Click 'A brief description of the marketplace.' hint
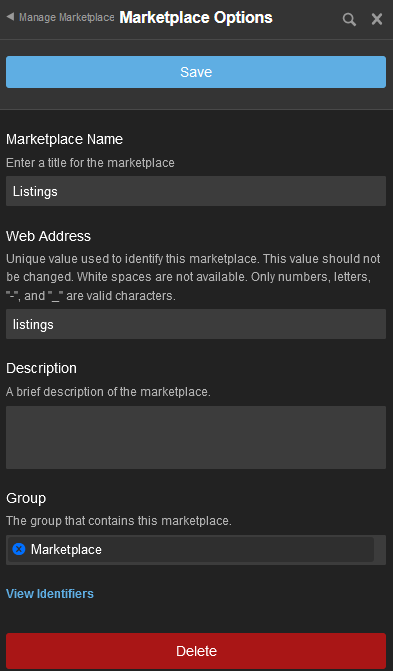 (x=108, y=392)
